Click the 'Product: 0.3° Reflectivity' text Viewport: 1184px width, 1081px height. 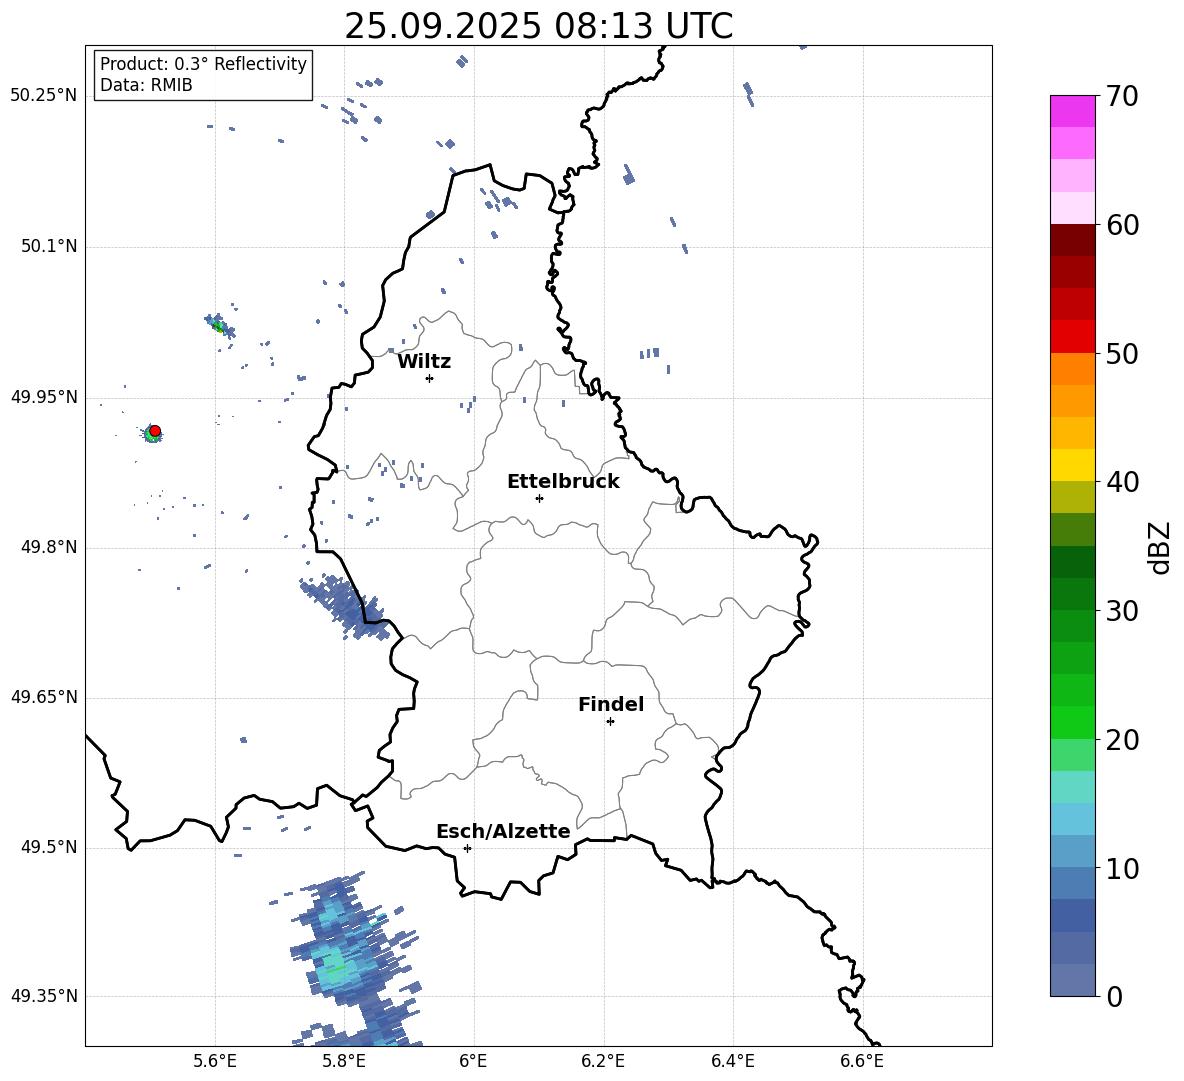click(203, 63)
